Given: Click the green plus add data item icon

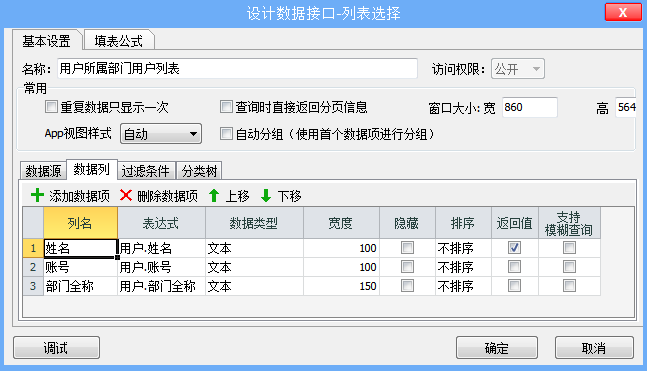Looking at the screenshot, I should (38, 195).
